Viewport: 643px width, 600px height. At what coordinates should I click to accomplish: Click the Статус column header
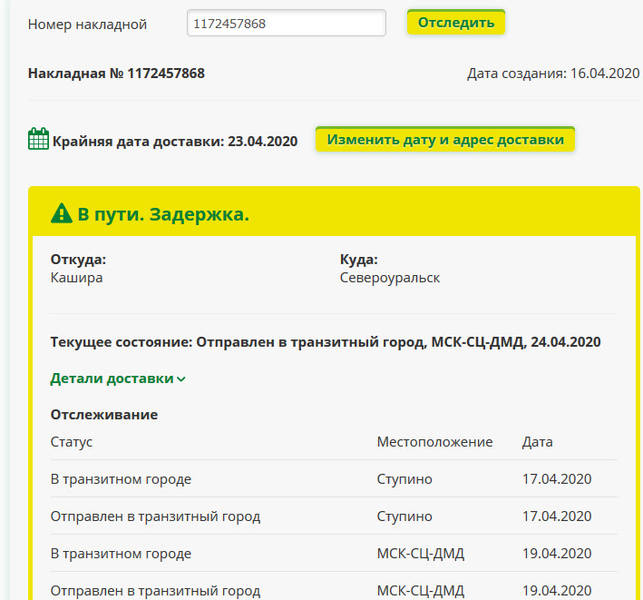(71, 442)
